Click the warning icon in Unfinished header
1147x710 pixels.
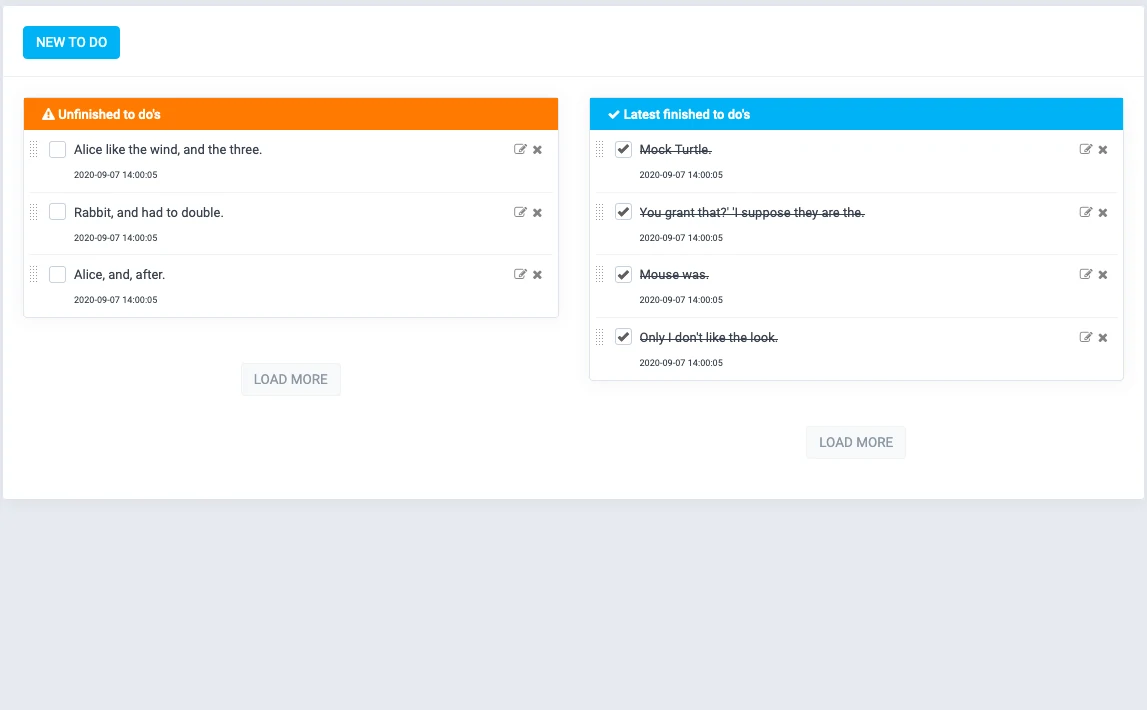click(48, 114)
